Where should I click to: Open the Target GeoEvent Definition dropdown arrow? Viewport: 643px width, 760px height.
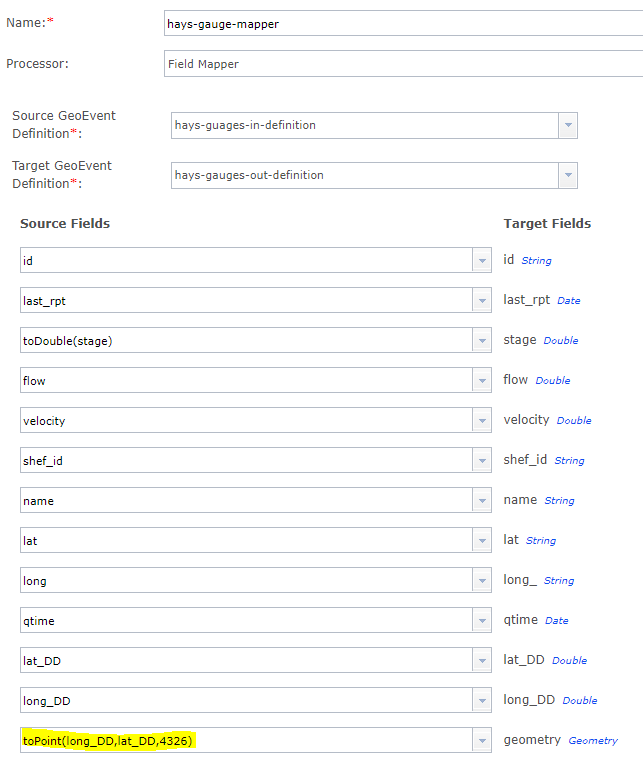568,175
